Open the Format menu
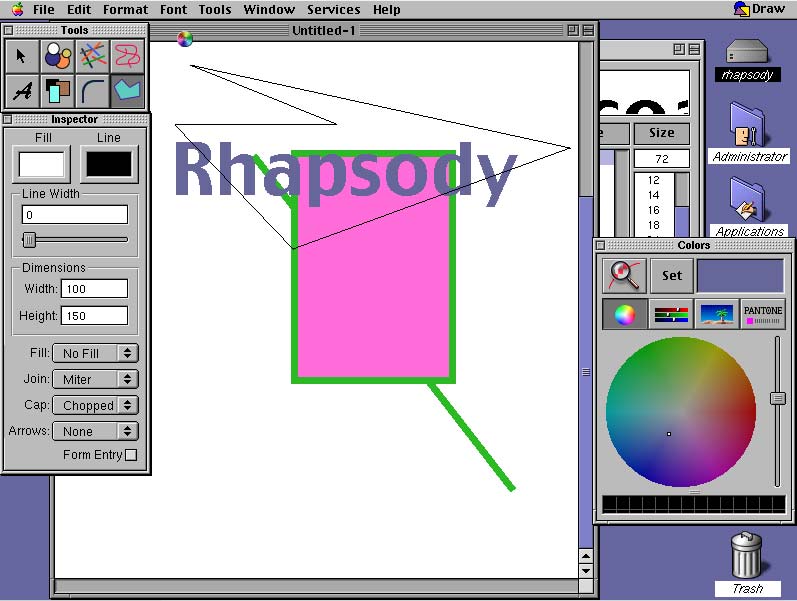 point(126,10)
